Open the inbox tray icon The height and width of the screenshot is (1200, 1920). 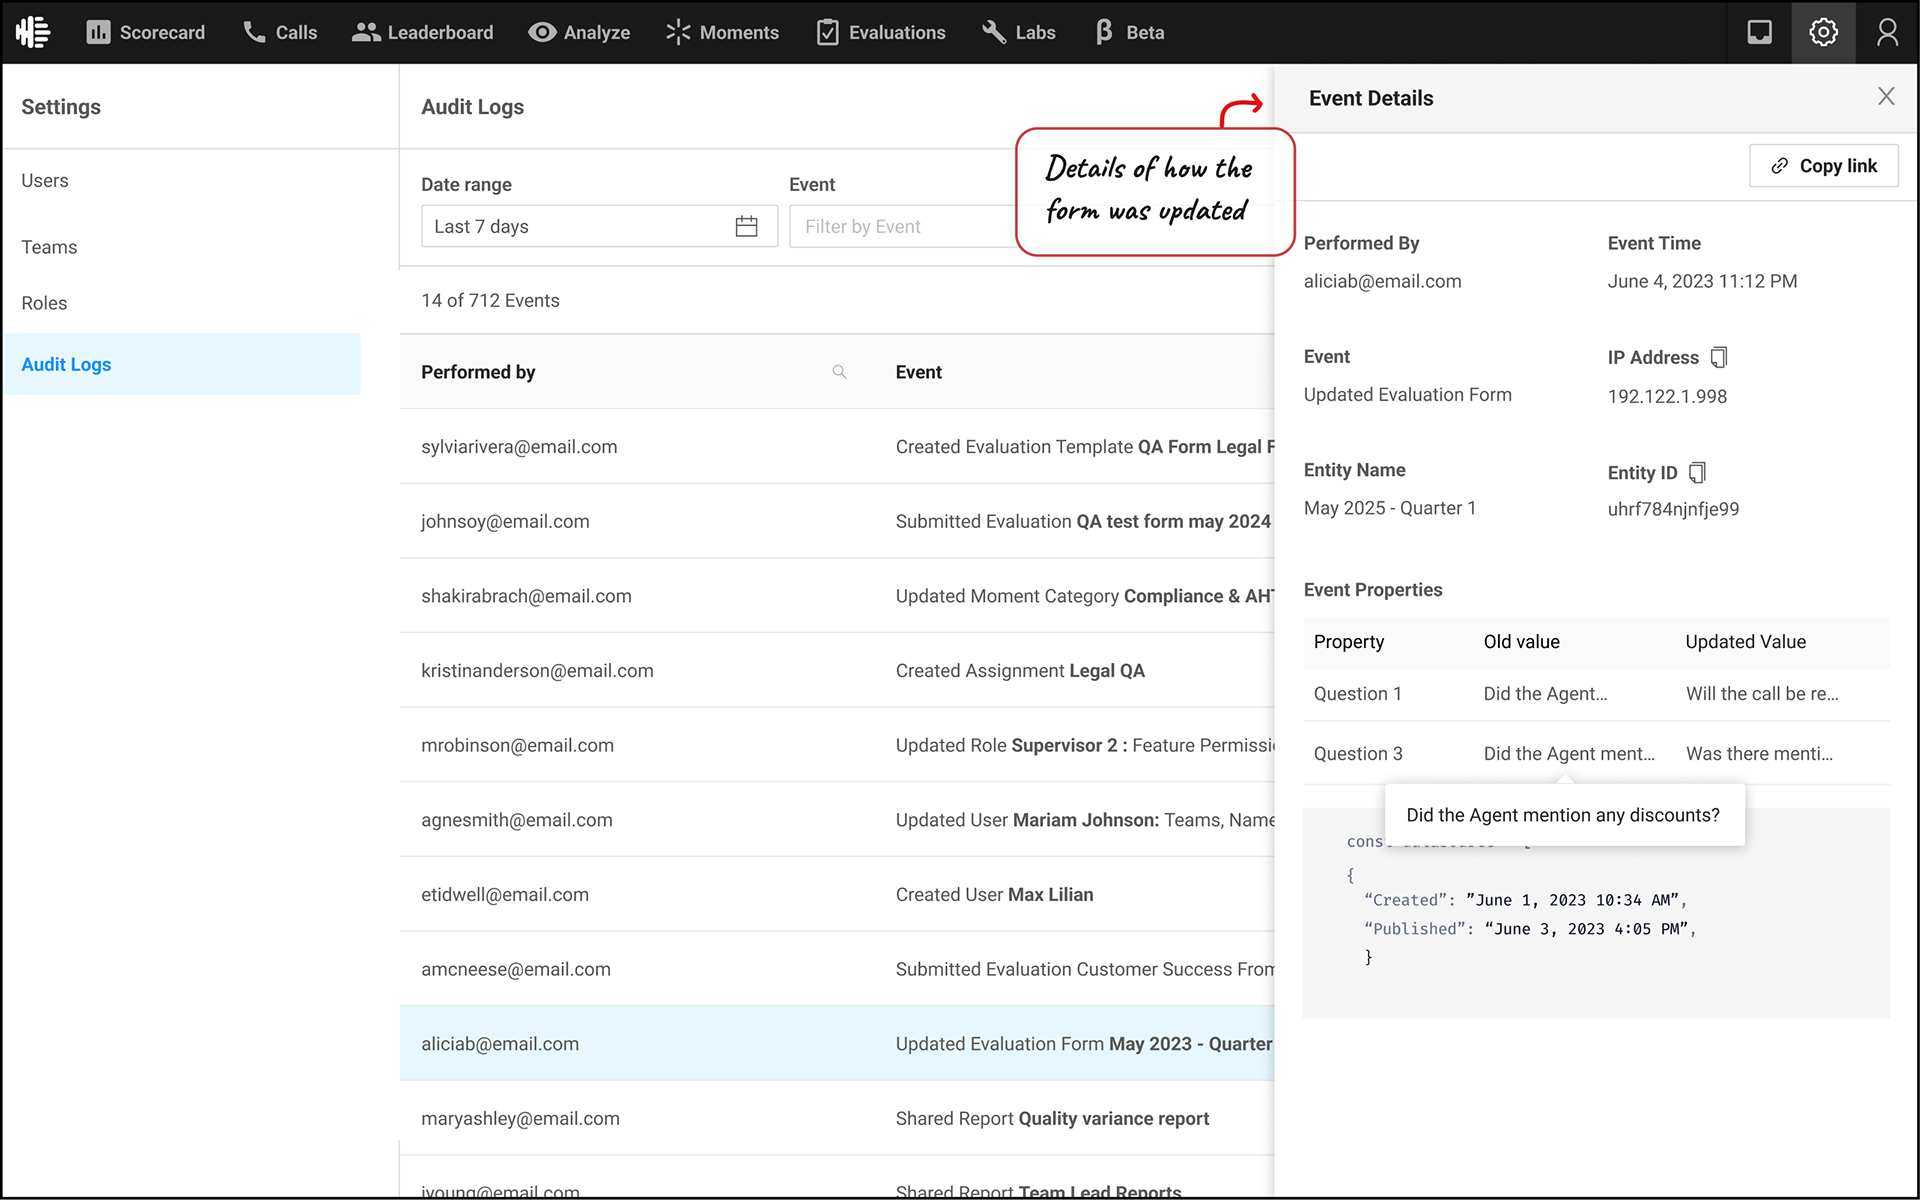tap(1759, 32)
